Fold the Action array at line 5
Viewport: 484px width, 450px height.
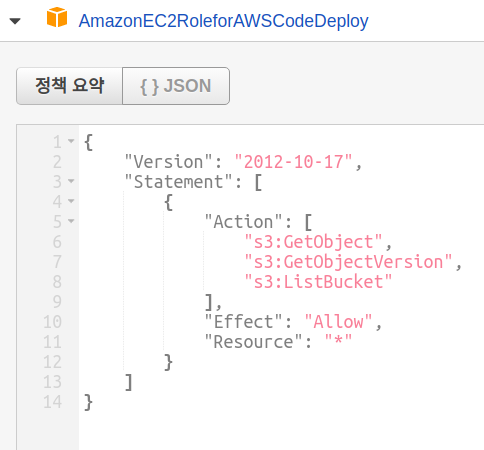(71, 221)
